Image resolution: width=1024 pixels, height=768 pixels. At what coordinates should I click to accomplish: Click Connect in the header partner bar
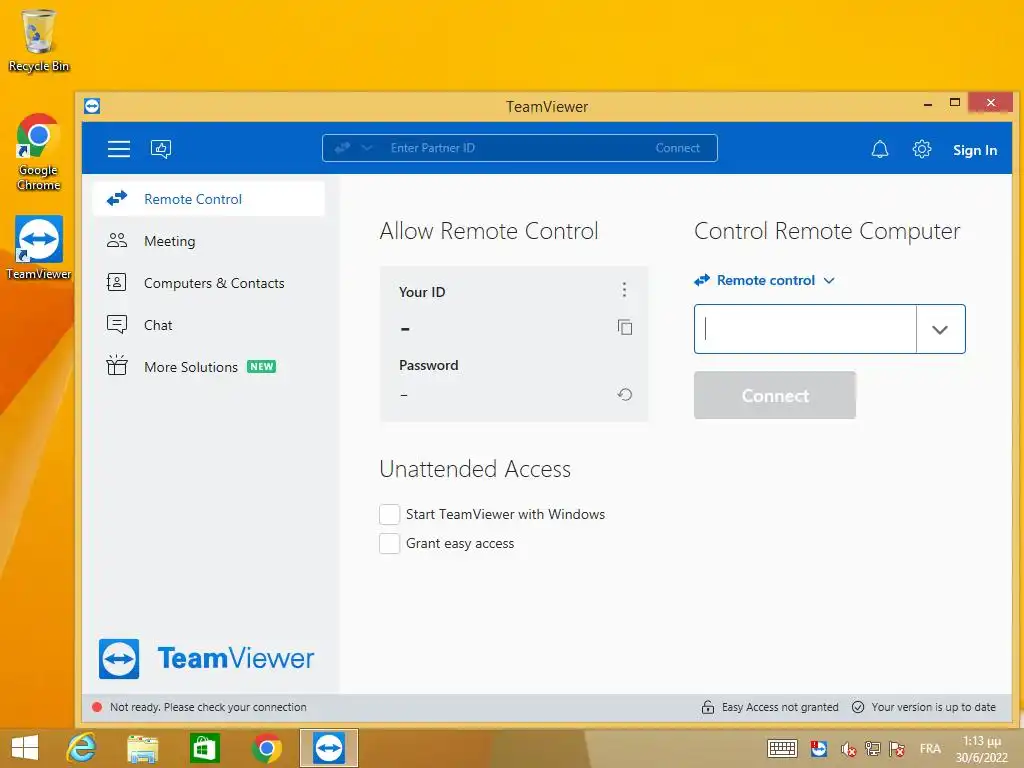[x=677, y=148]
